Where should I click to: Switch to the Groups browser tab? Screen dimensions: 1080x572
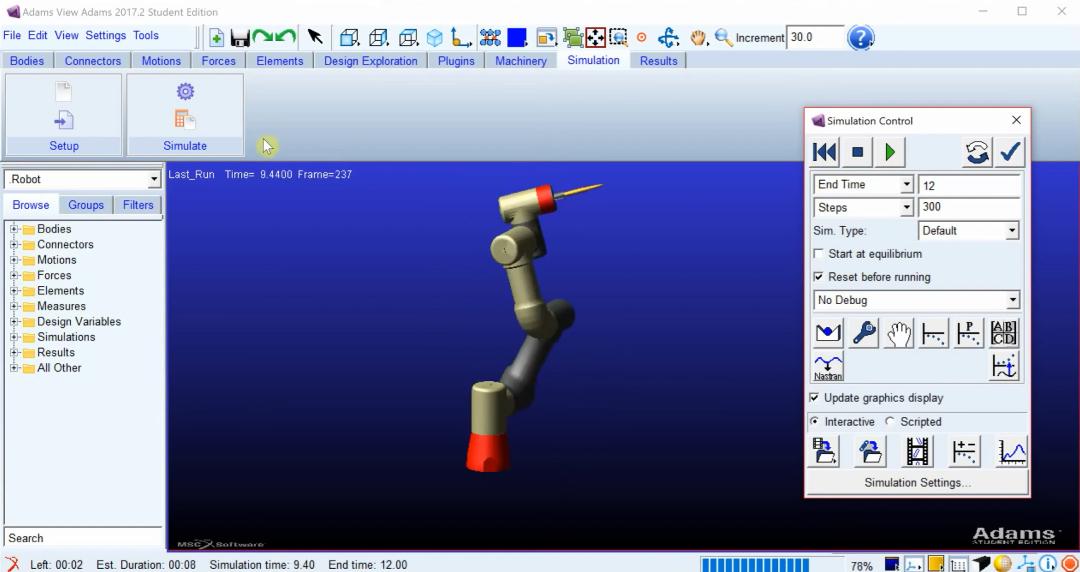pos(86,205)
